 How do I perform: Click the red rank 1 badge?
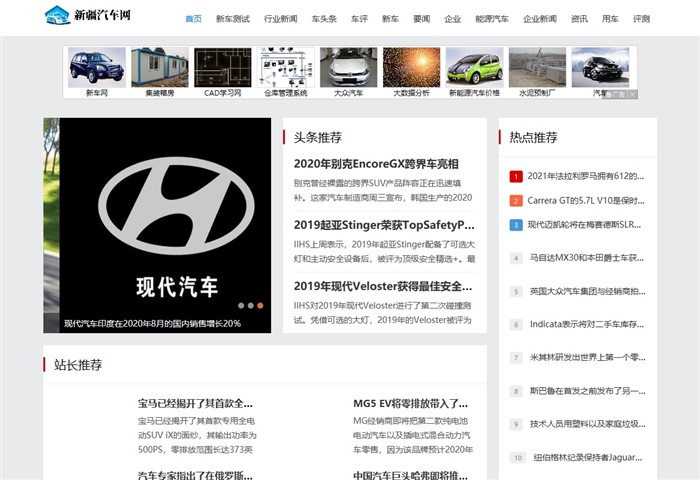[516, 176]
